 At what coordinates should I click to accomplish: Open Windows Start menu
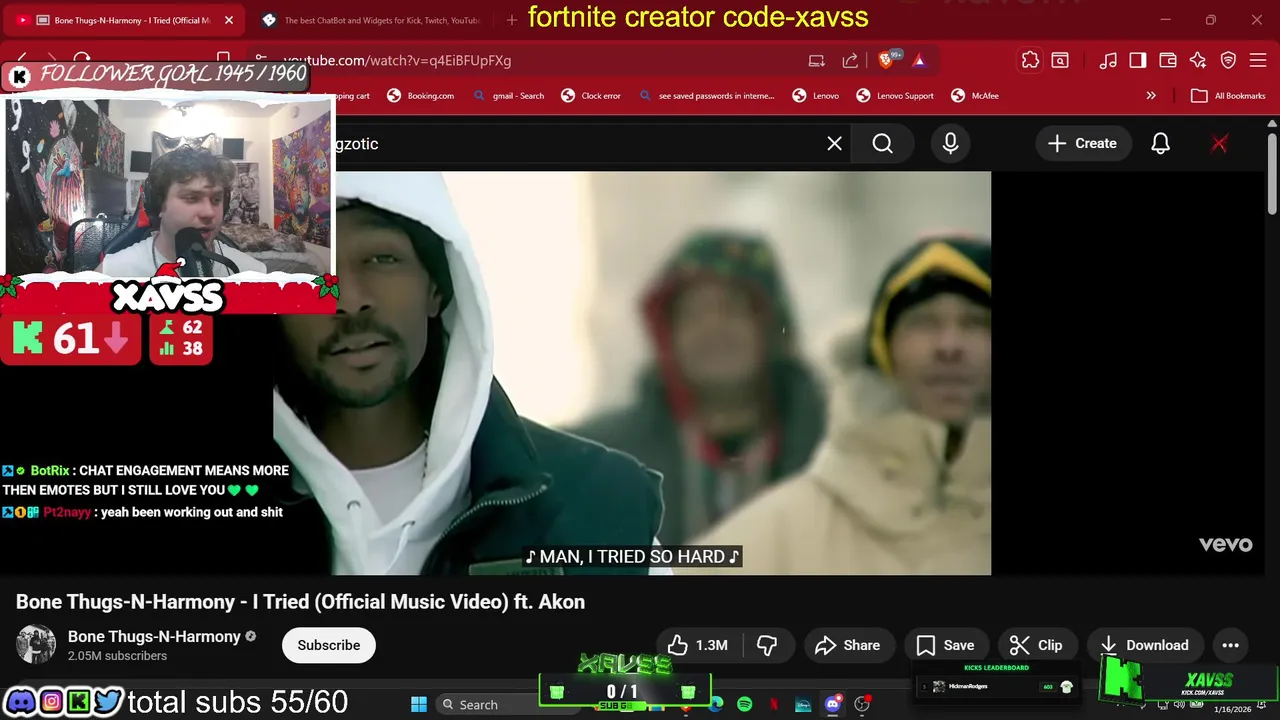(419, 704)
